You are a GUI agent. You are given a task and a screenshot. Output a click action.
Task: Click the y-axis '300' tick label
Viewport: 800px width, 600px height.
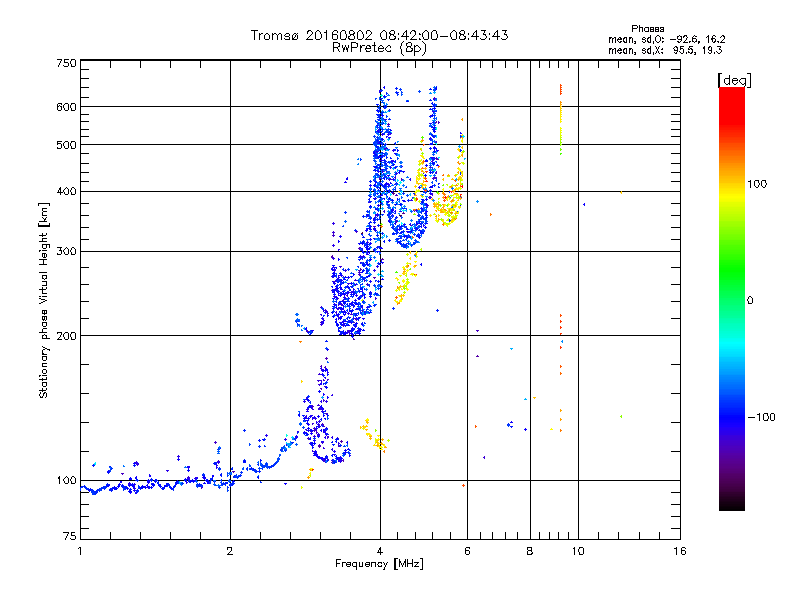66,251
